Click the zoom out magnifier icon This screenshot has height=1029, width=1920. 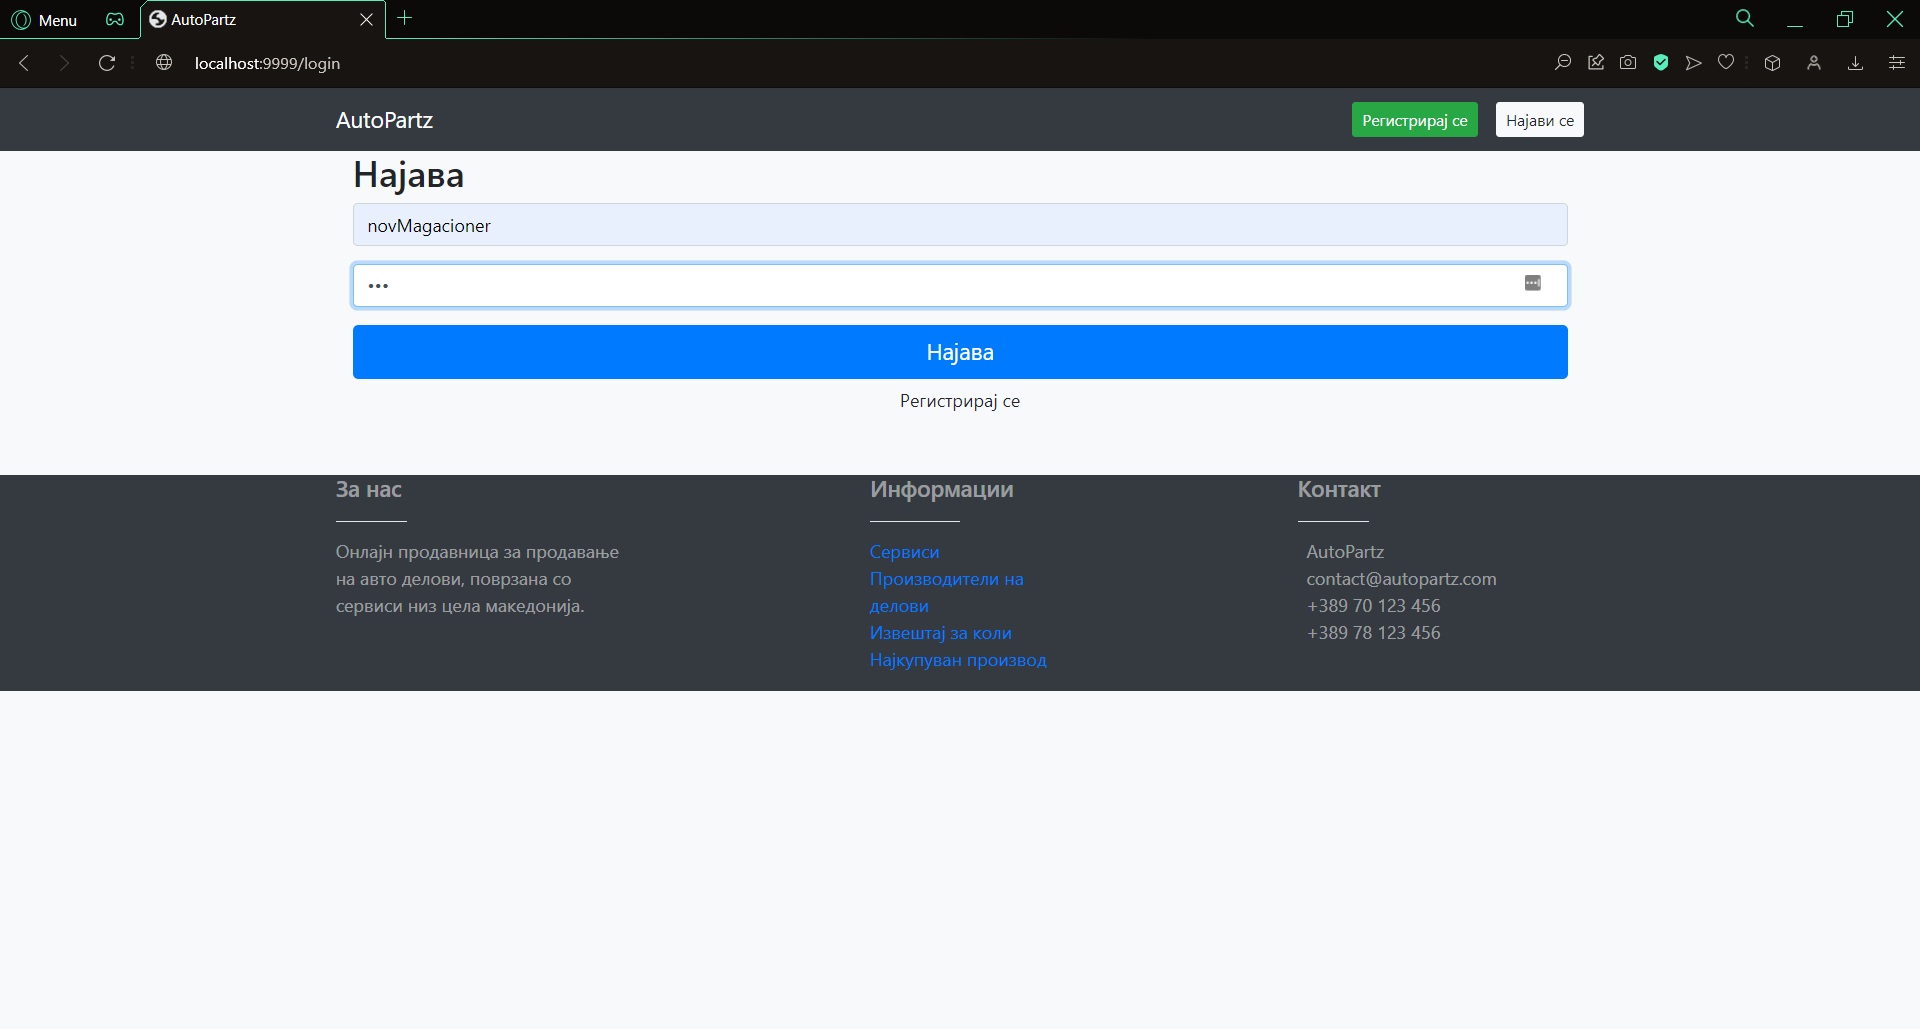1563,63
